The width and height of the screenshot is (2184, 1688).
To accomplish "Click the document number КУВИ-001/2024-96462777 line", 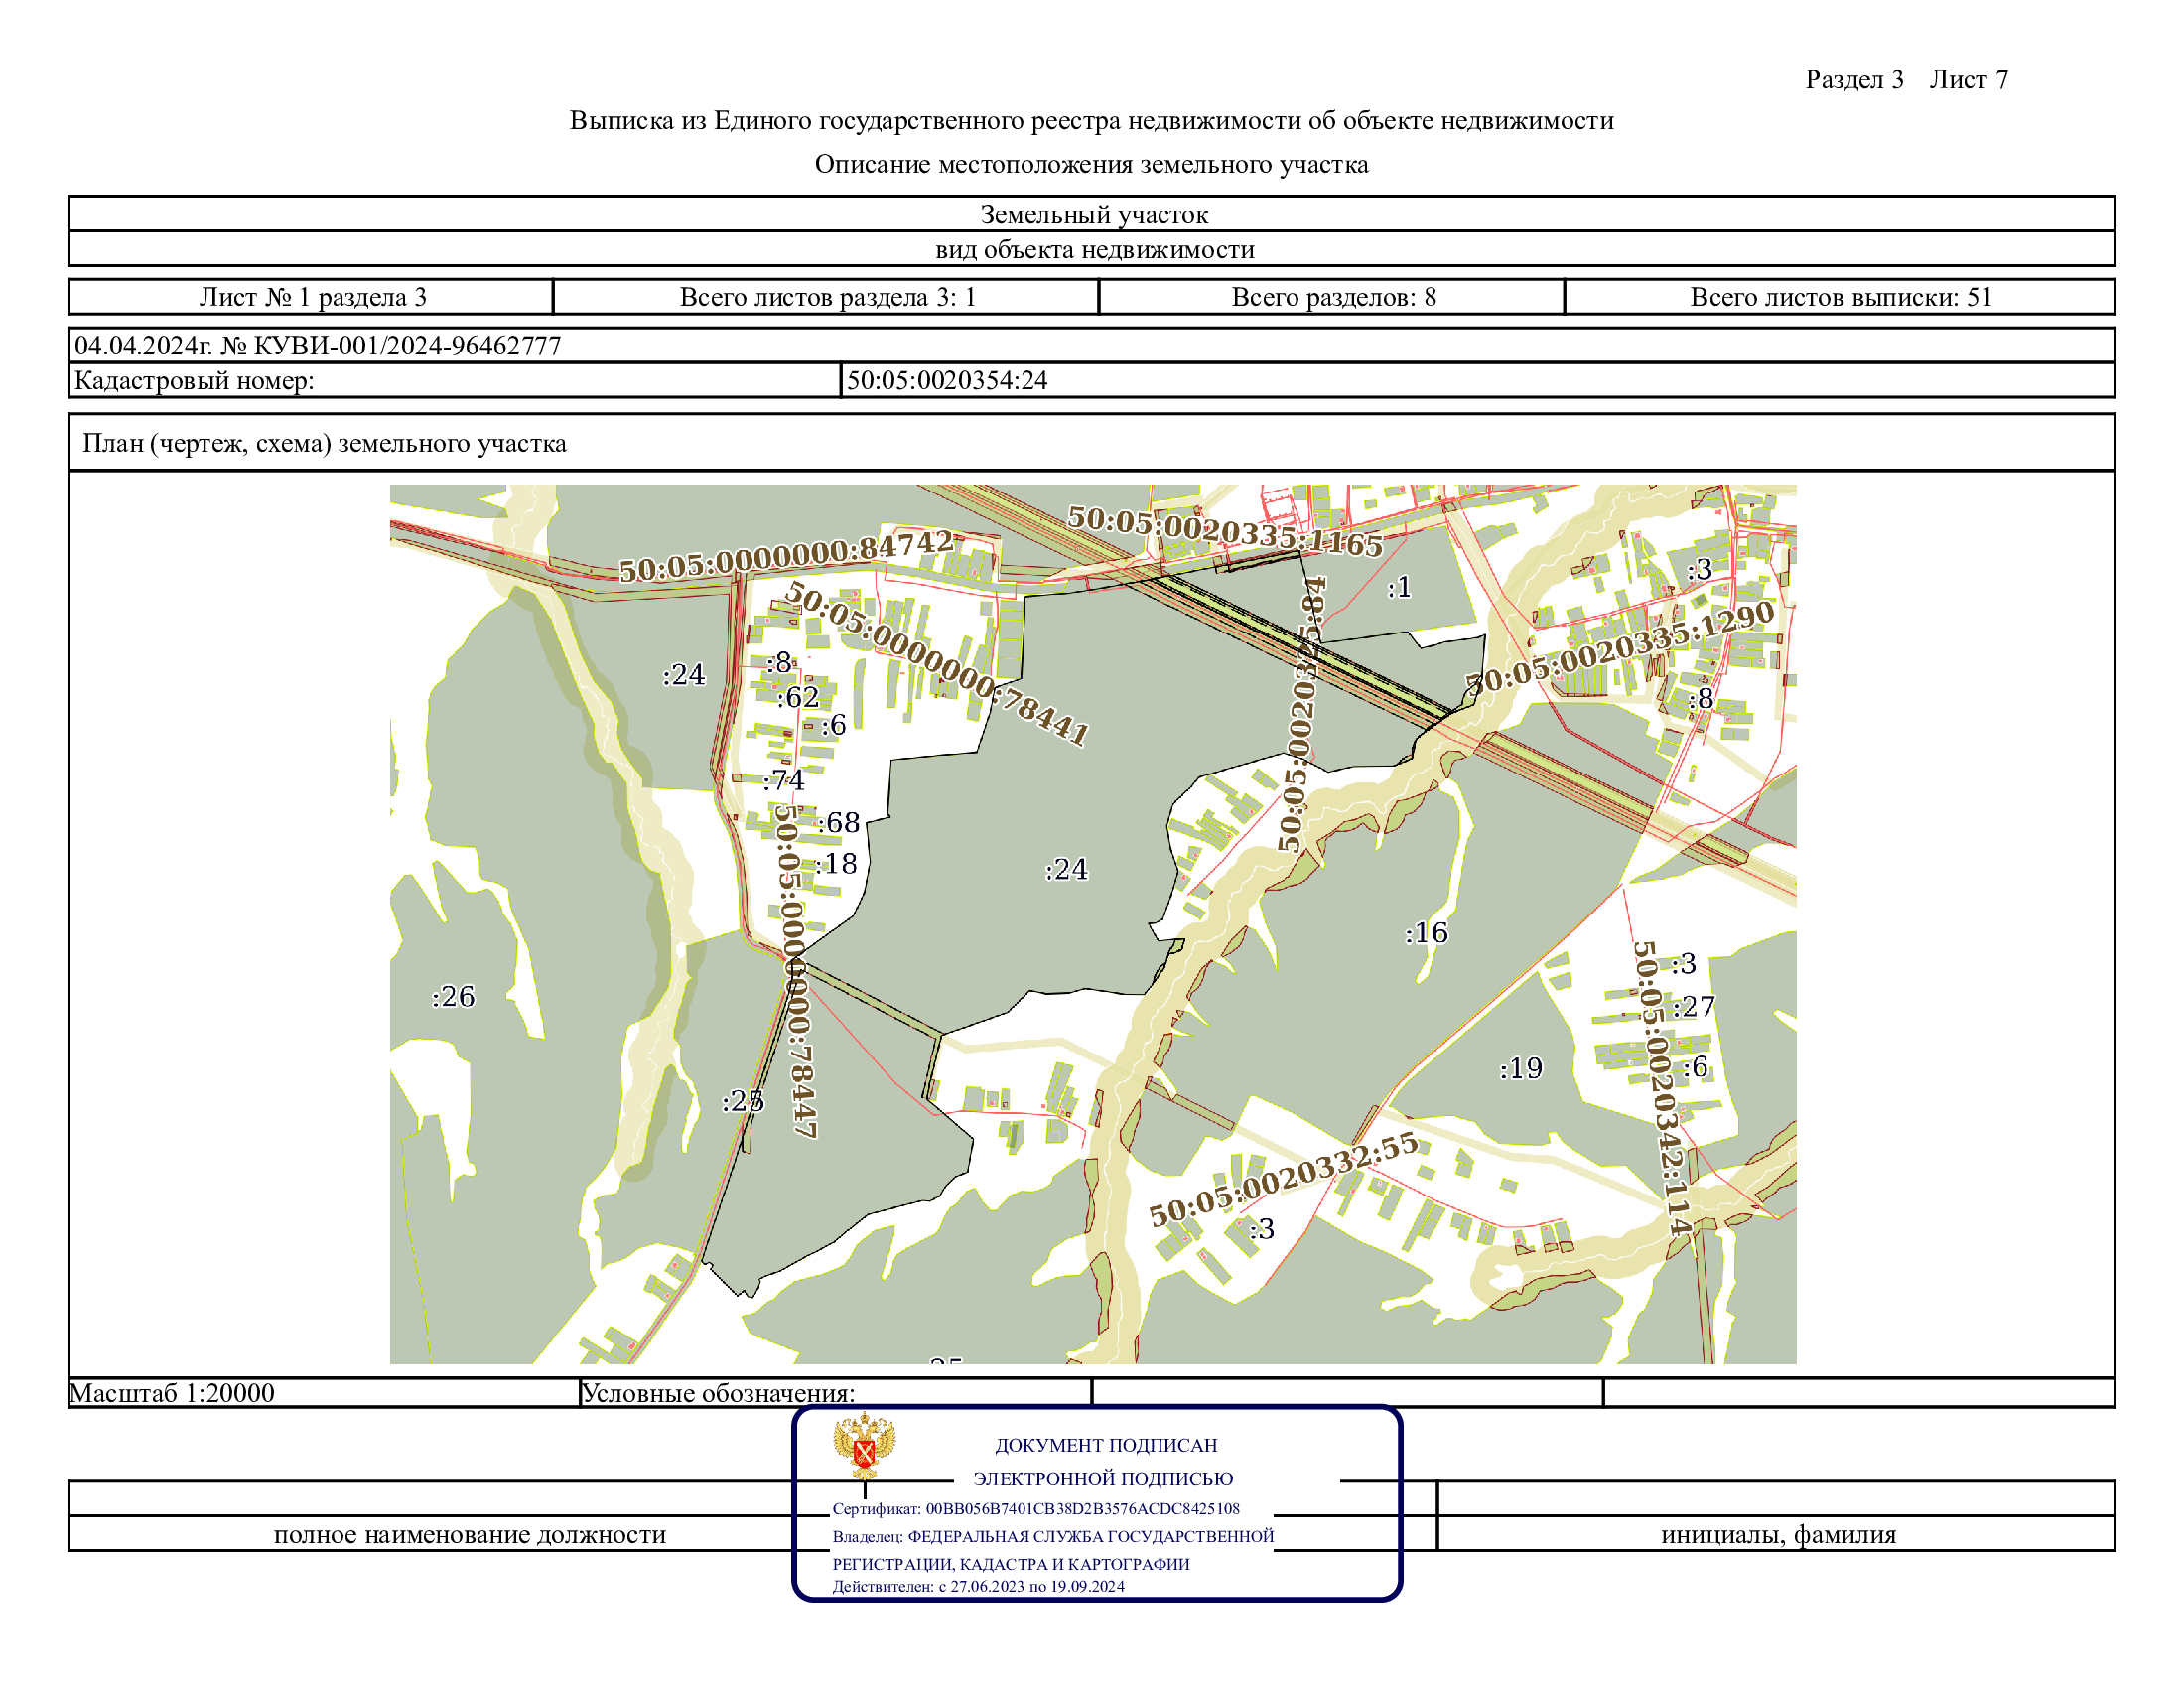I will tap(318, 346).
